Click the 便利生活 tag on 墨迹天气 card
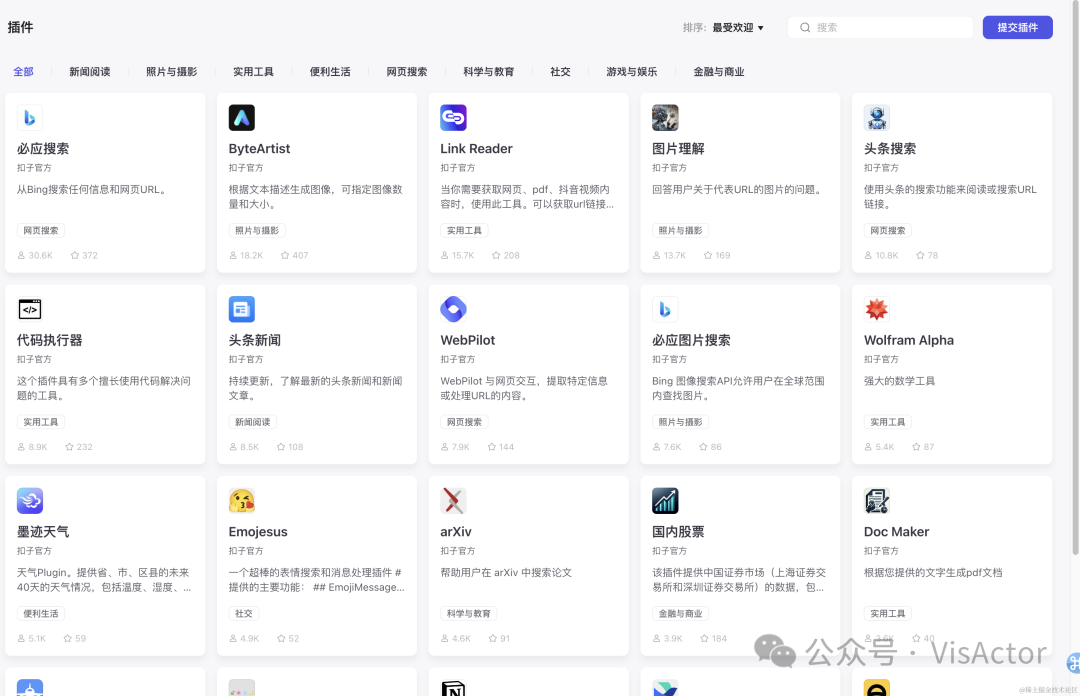1080x696 pixels. [x=41, y=613]
